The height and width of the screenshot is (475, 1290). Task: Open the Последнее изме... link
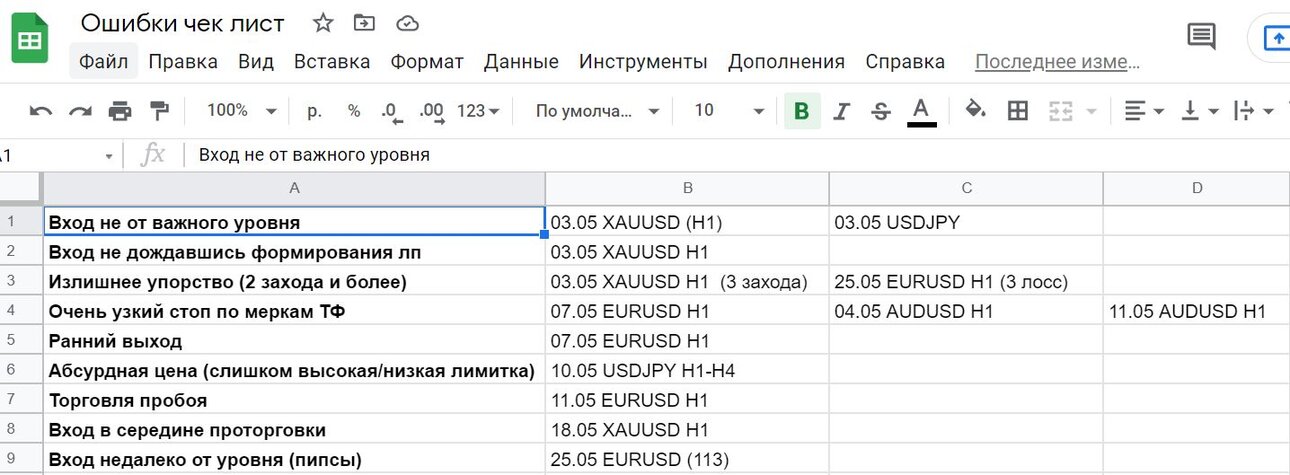point(1057,62)
